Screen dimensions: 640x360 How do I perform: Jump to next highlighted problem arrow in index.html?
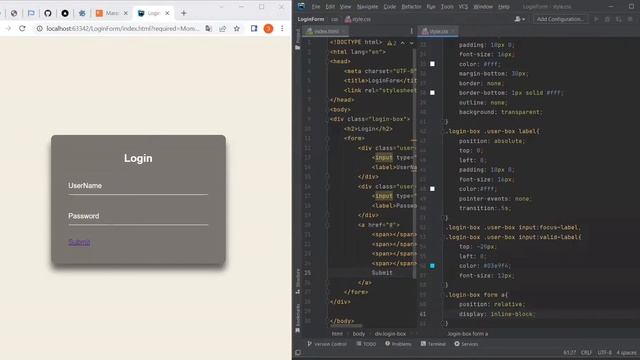coord(411,43)
